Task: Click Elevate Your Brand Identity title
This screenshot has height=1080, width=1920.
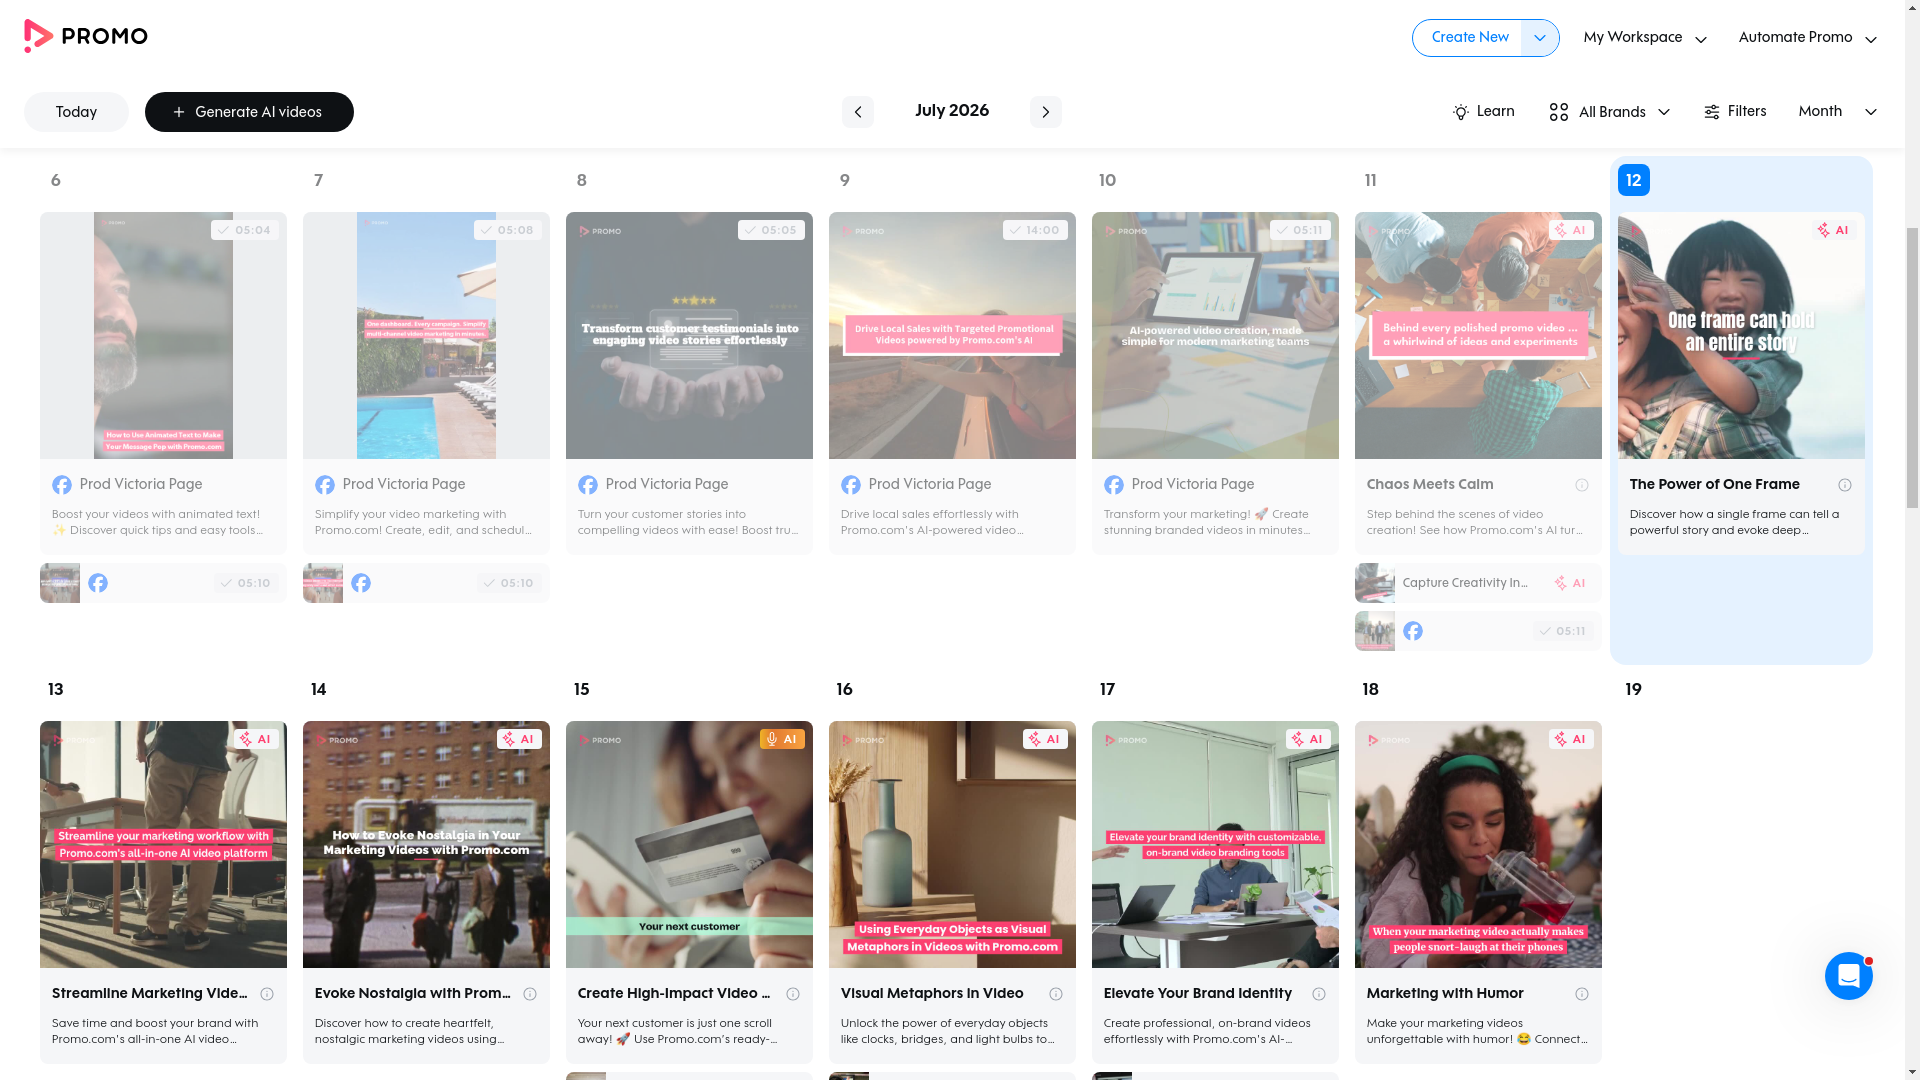Action: (x=1198, y=994)
